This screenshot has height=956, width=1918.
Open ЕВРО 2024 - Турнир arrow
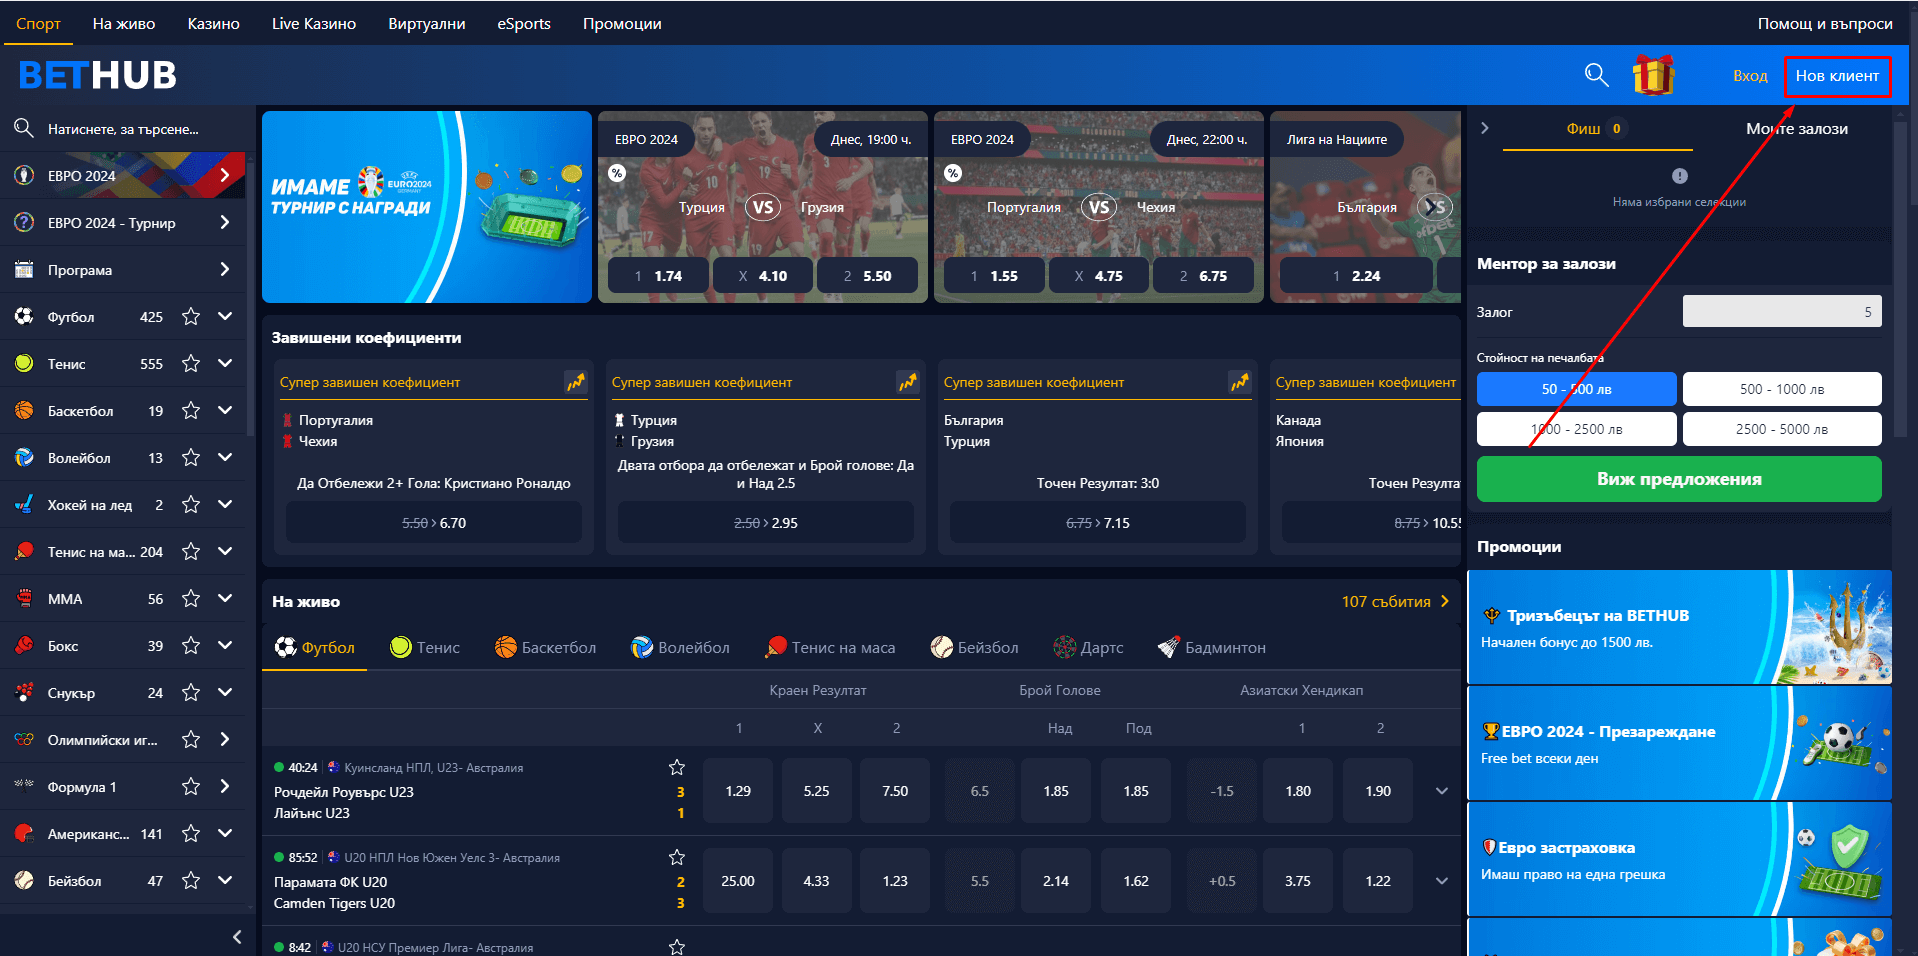[x=225, y=222]
